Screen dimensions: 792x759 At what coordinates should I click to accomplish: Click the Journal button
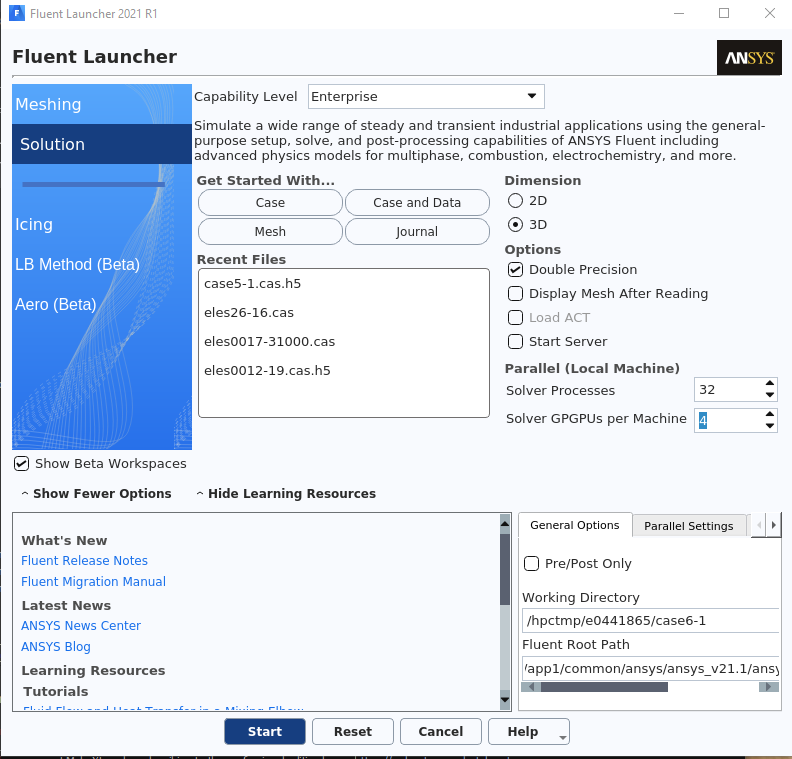pos(417,231)
